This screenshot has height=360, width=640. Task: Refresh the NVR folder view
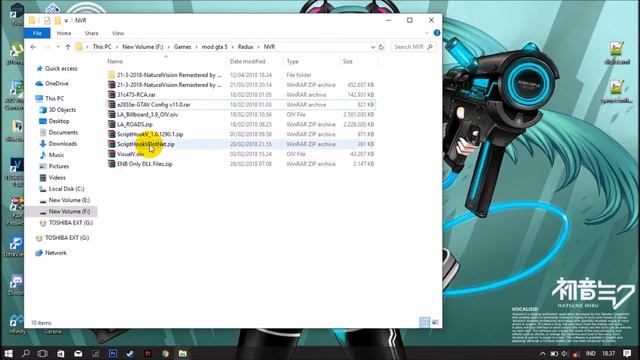click(381, 47)
